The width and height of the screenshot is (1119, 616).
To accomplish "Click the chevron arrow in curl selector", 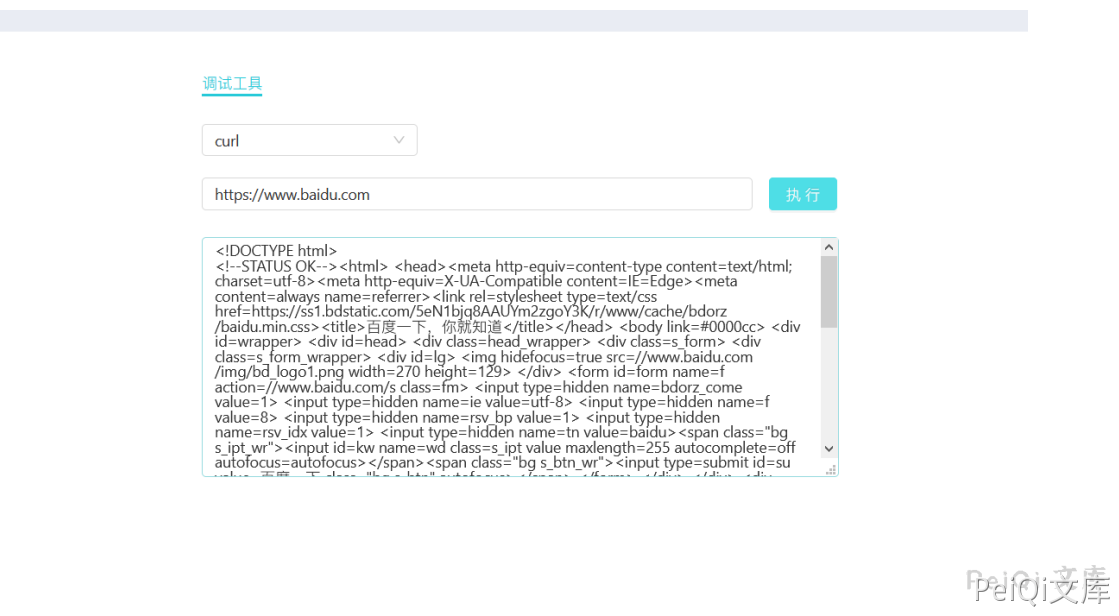I will coord(399,141).
